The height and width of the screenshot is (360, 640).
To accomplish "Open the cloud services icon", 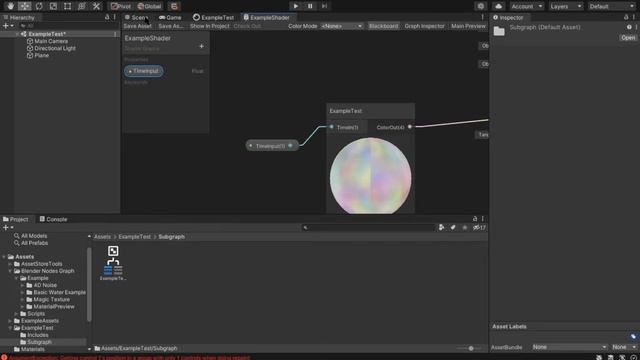I will click(x=498, y=6).
